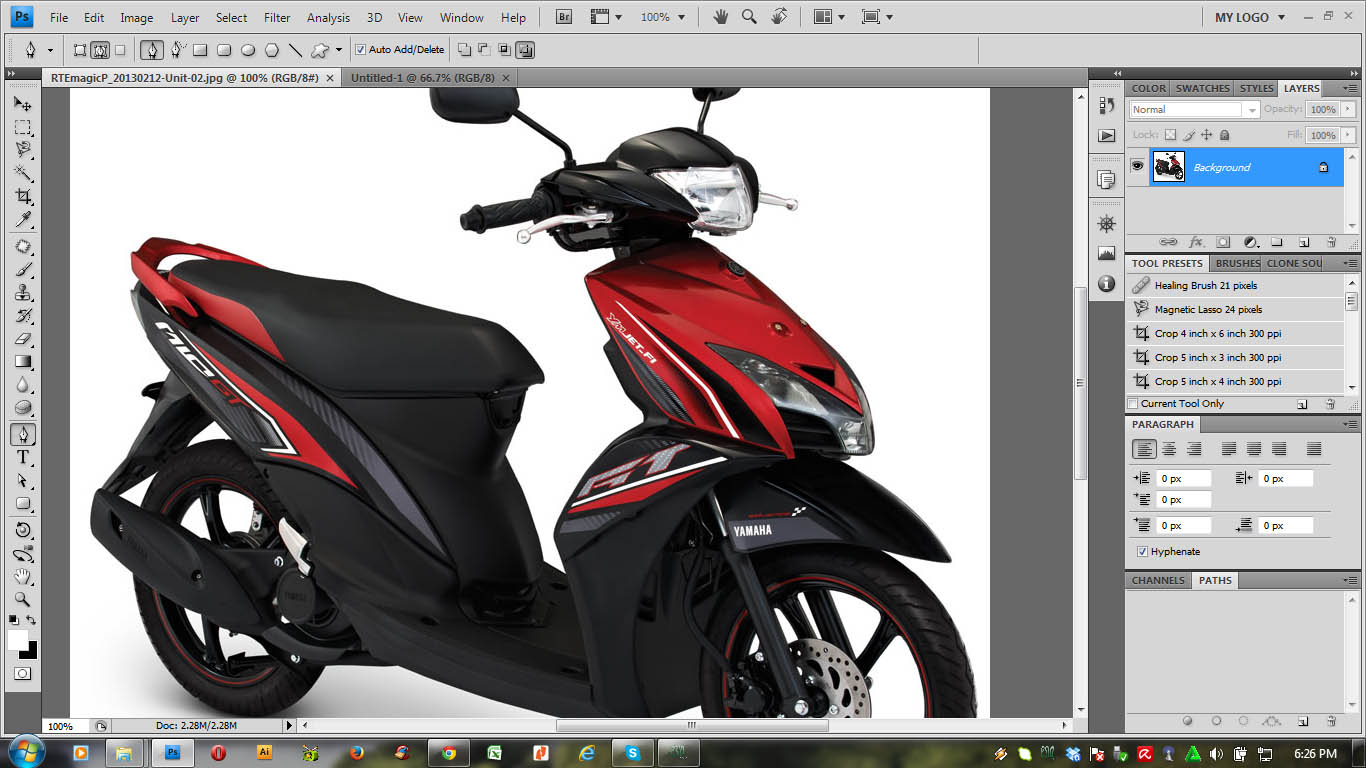Select the Rectangular Marquee tool
This screenshot has width=1366, height=768.
click(x=22, y=127)
